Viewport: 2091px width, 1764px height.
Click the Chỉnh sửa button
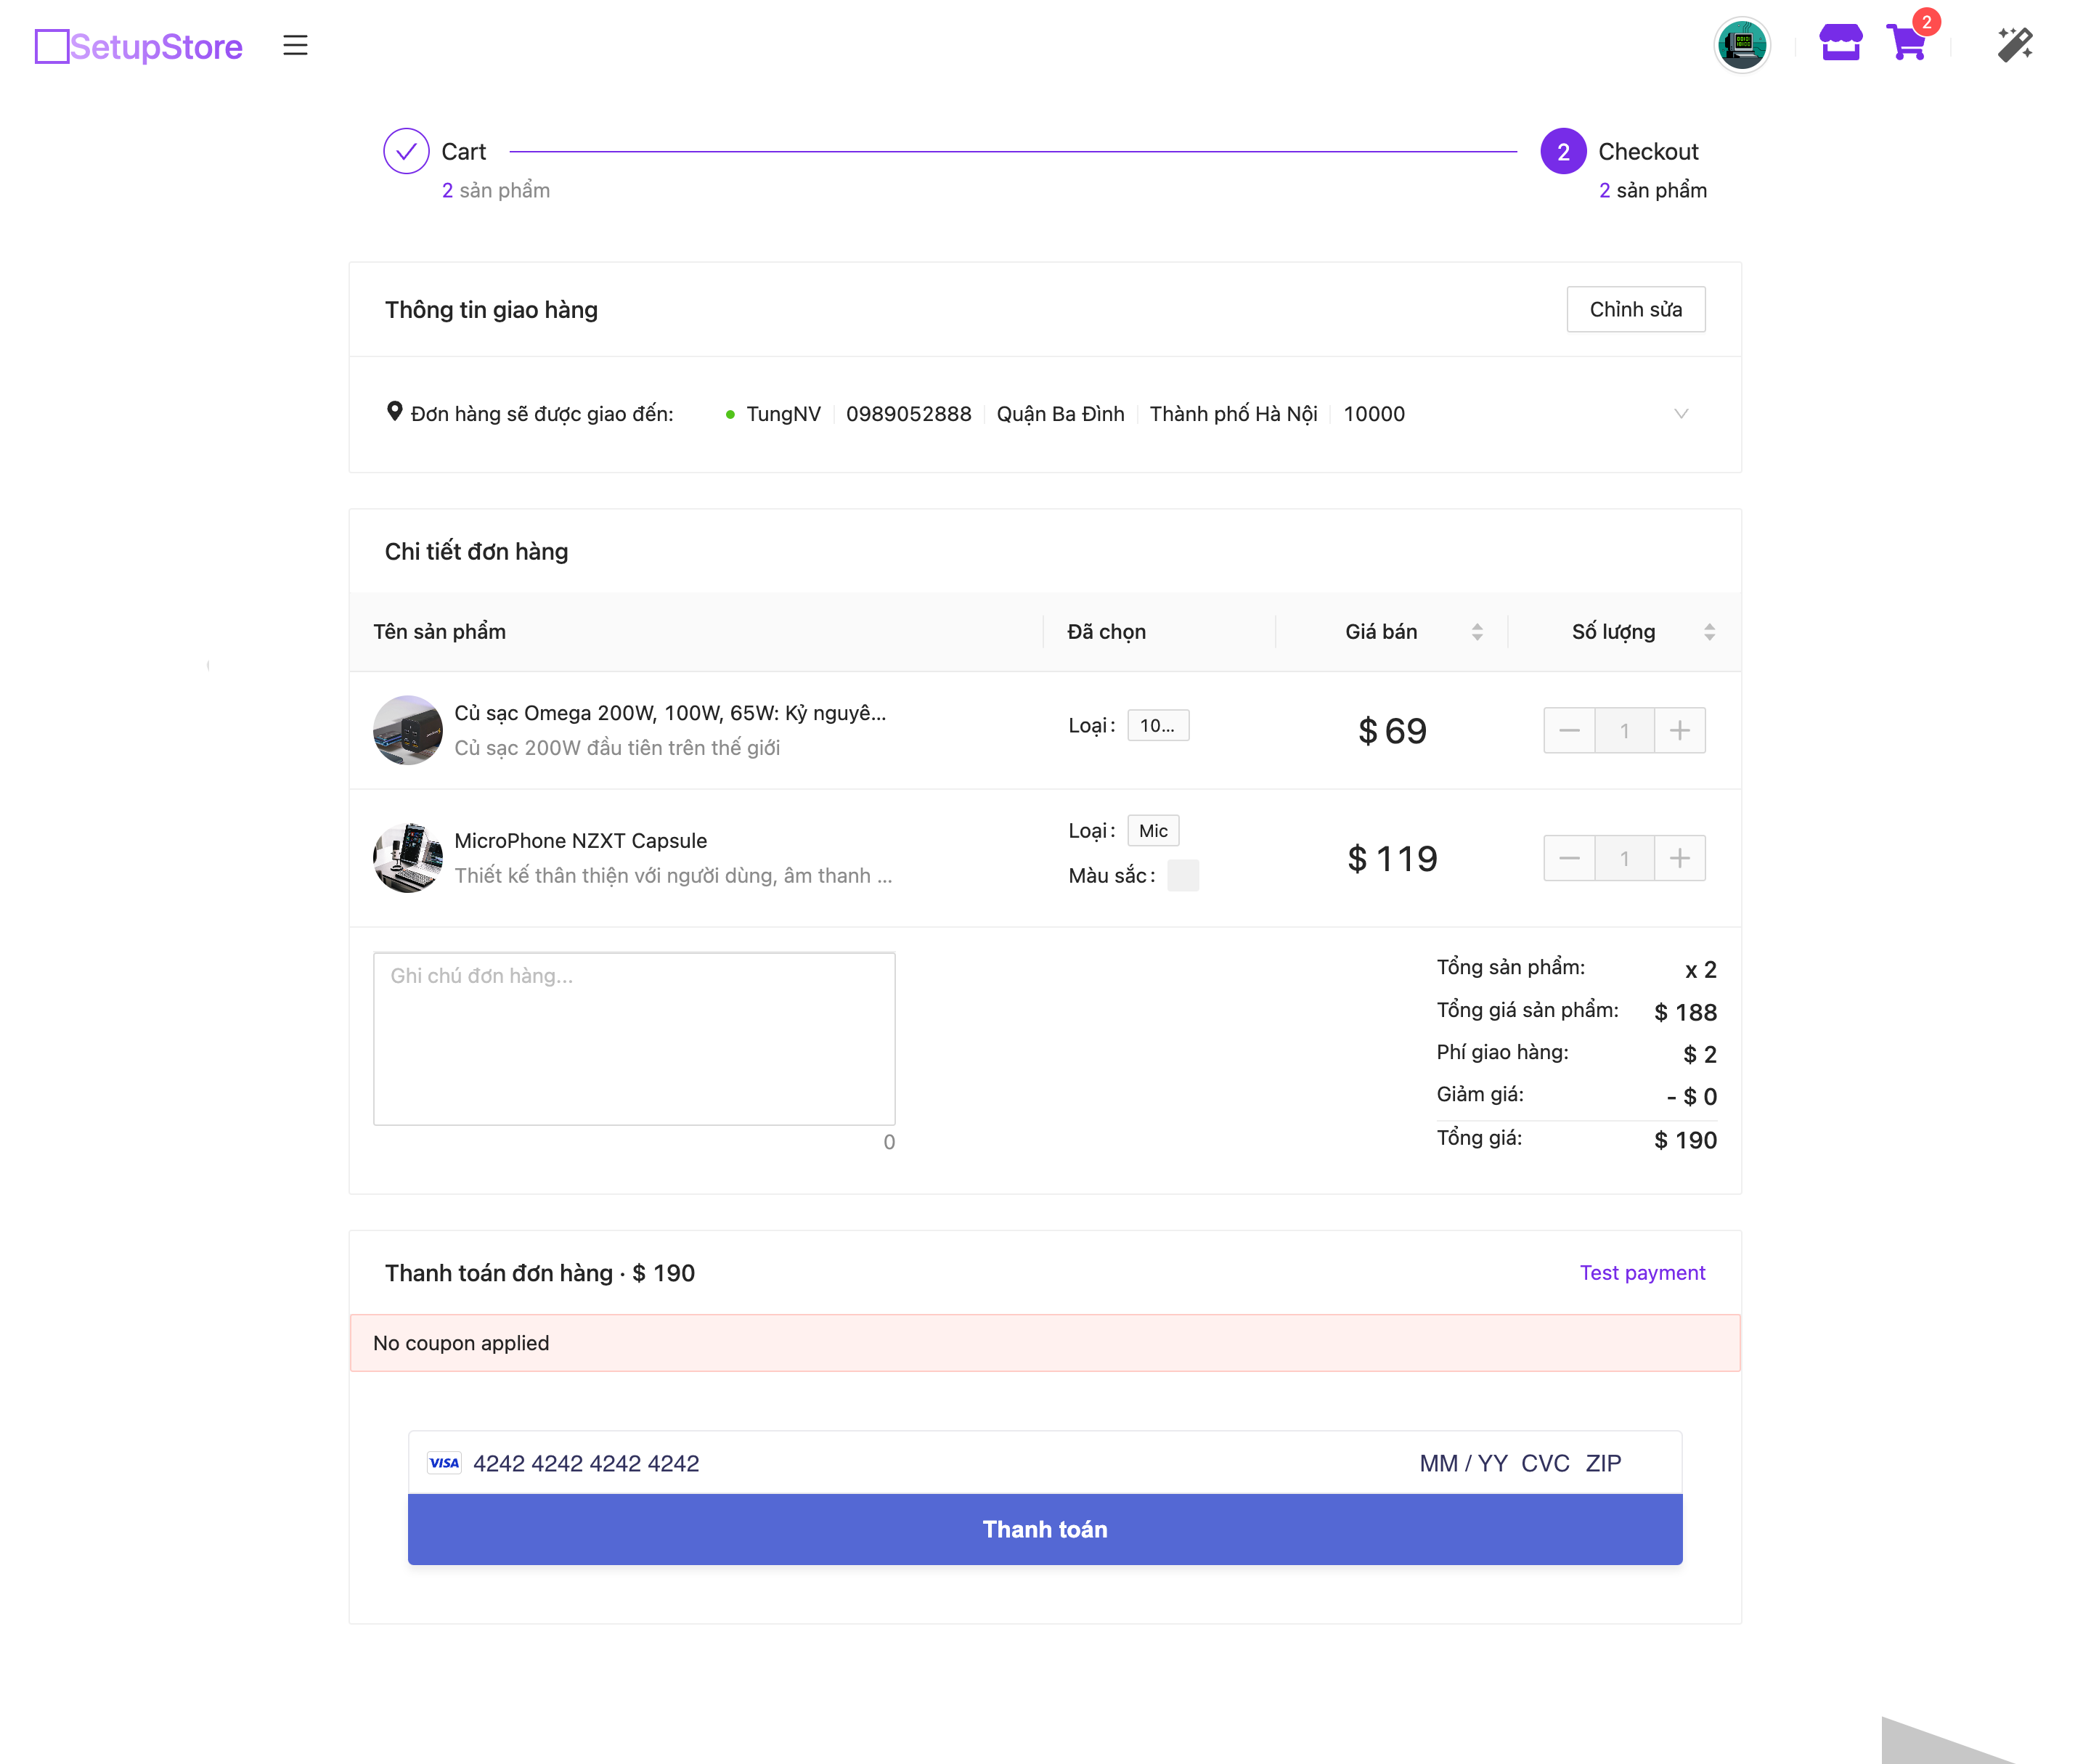coord(1634,310)
